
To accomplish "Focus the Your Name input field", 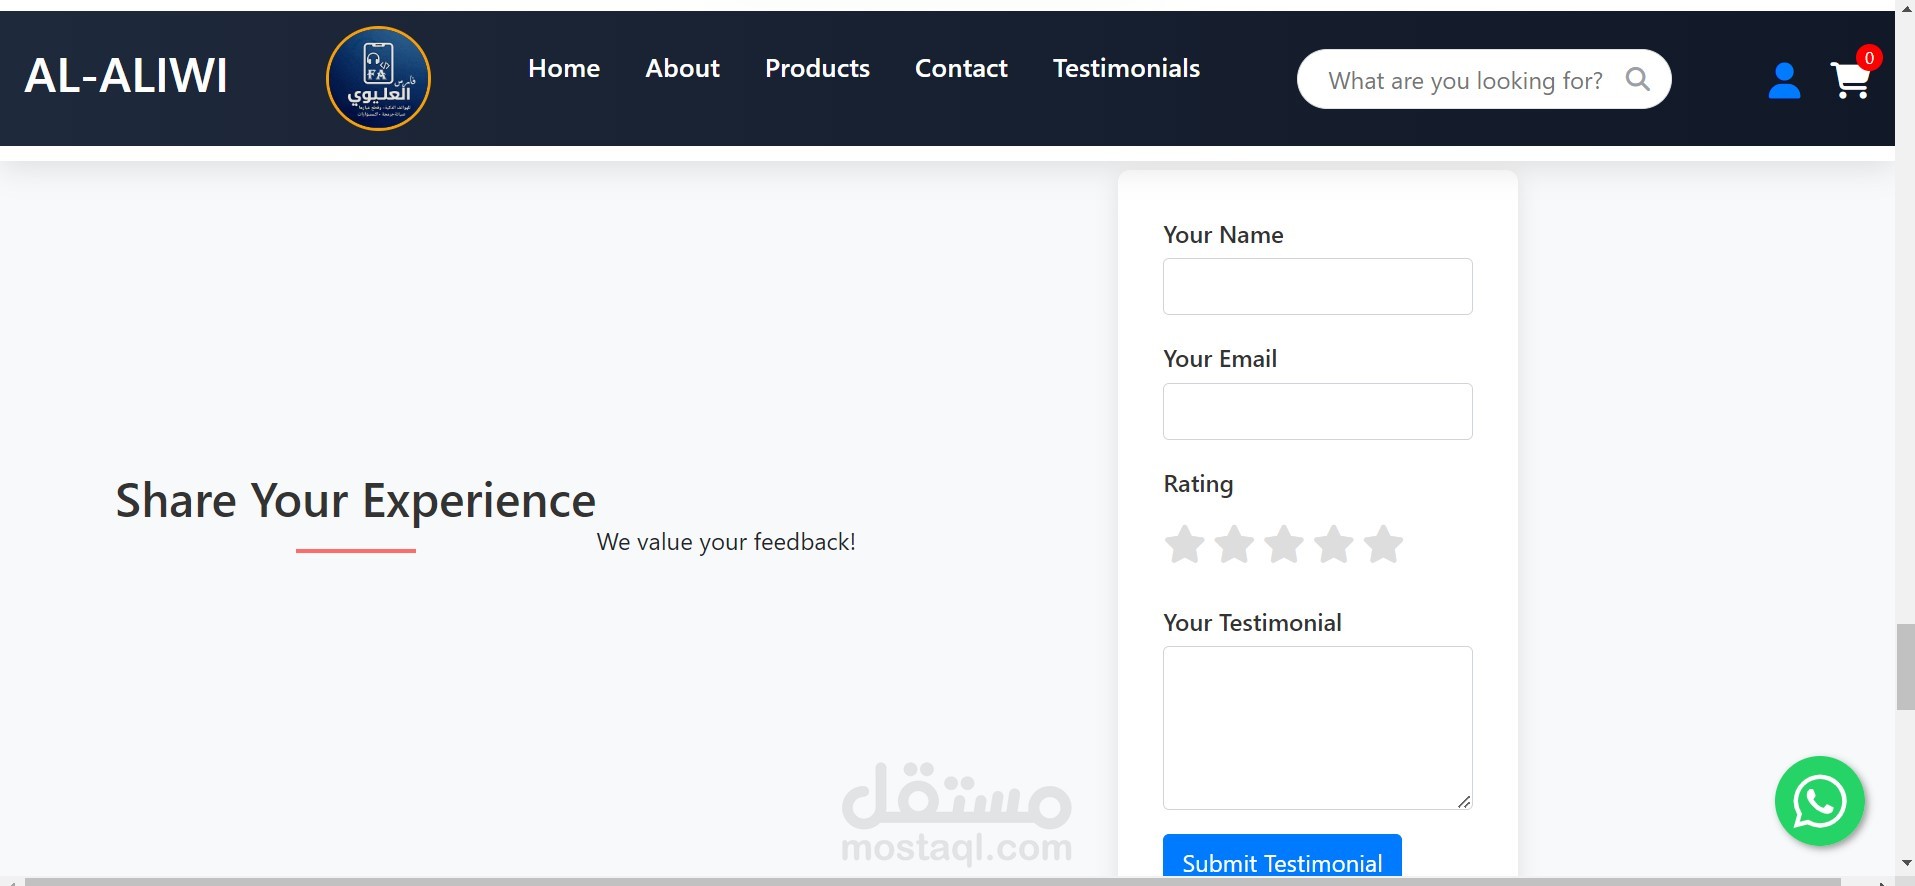I will [x=1317, y=287].
